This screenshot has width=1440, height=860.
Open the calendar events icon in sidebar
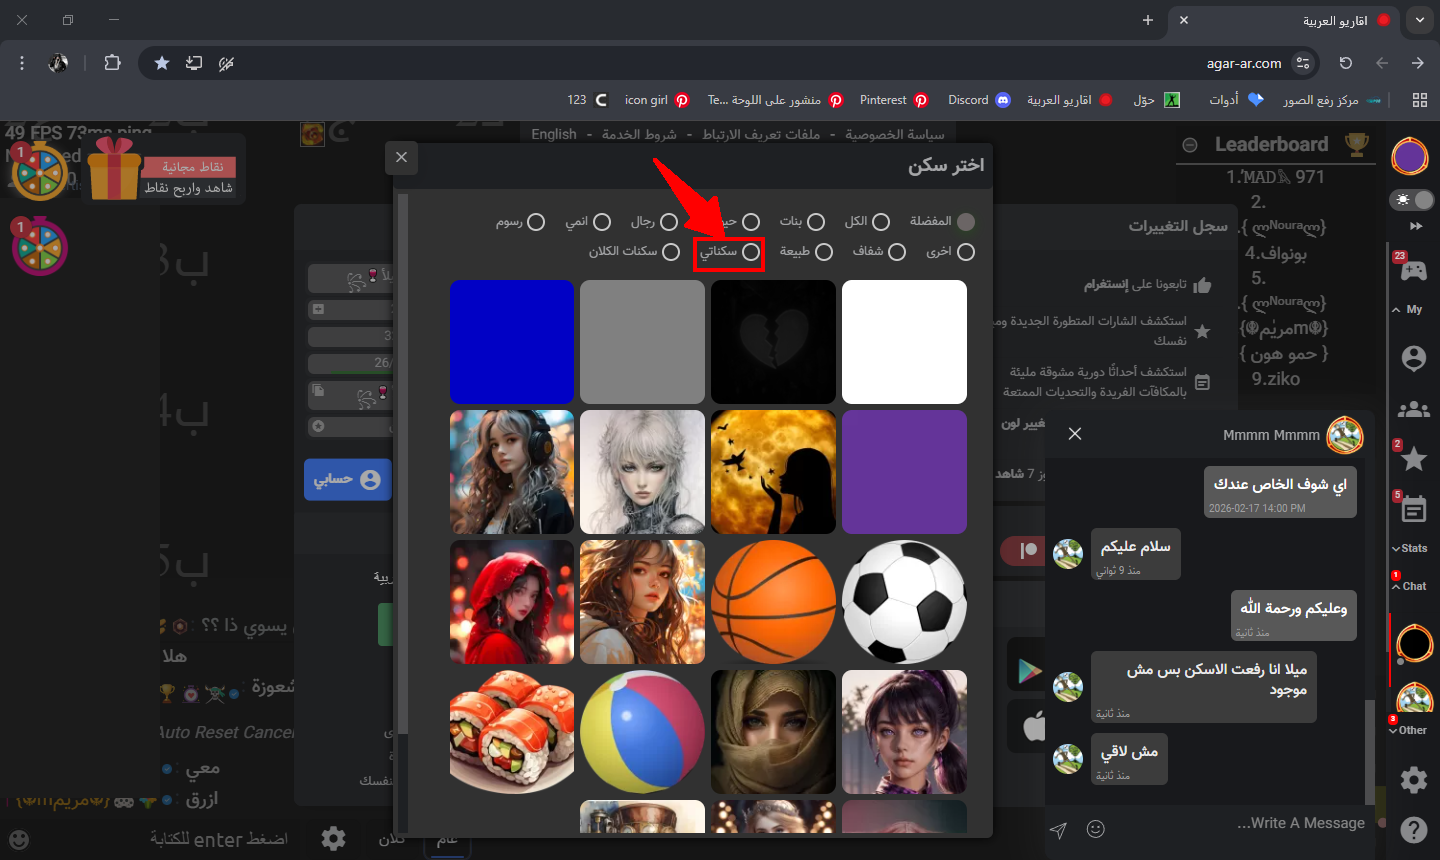coord(1413,510)
